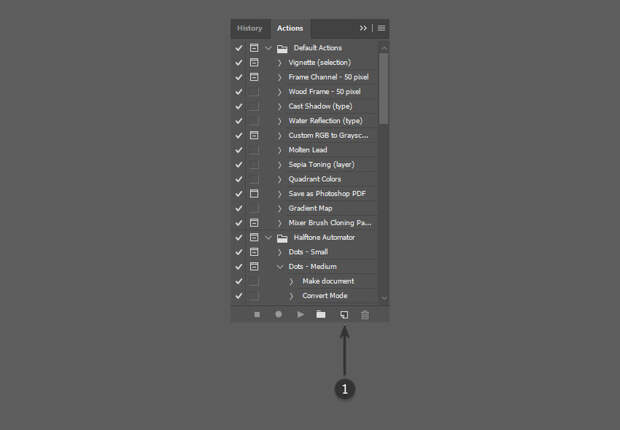Screen dimensions: 620x430
Task: Uncheck the Gradient Map action
Action: click(x=238, y=208)
